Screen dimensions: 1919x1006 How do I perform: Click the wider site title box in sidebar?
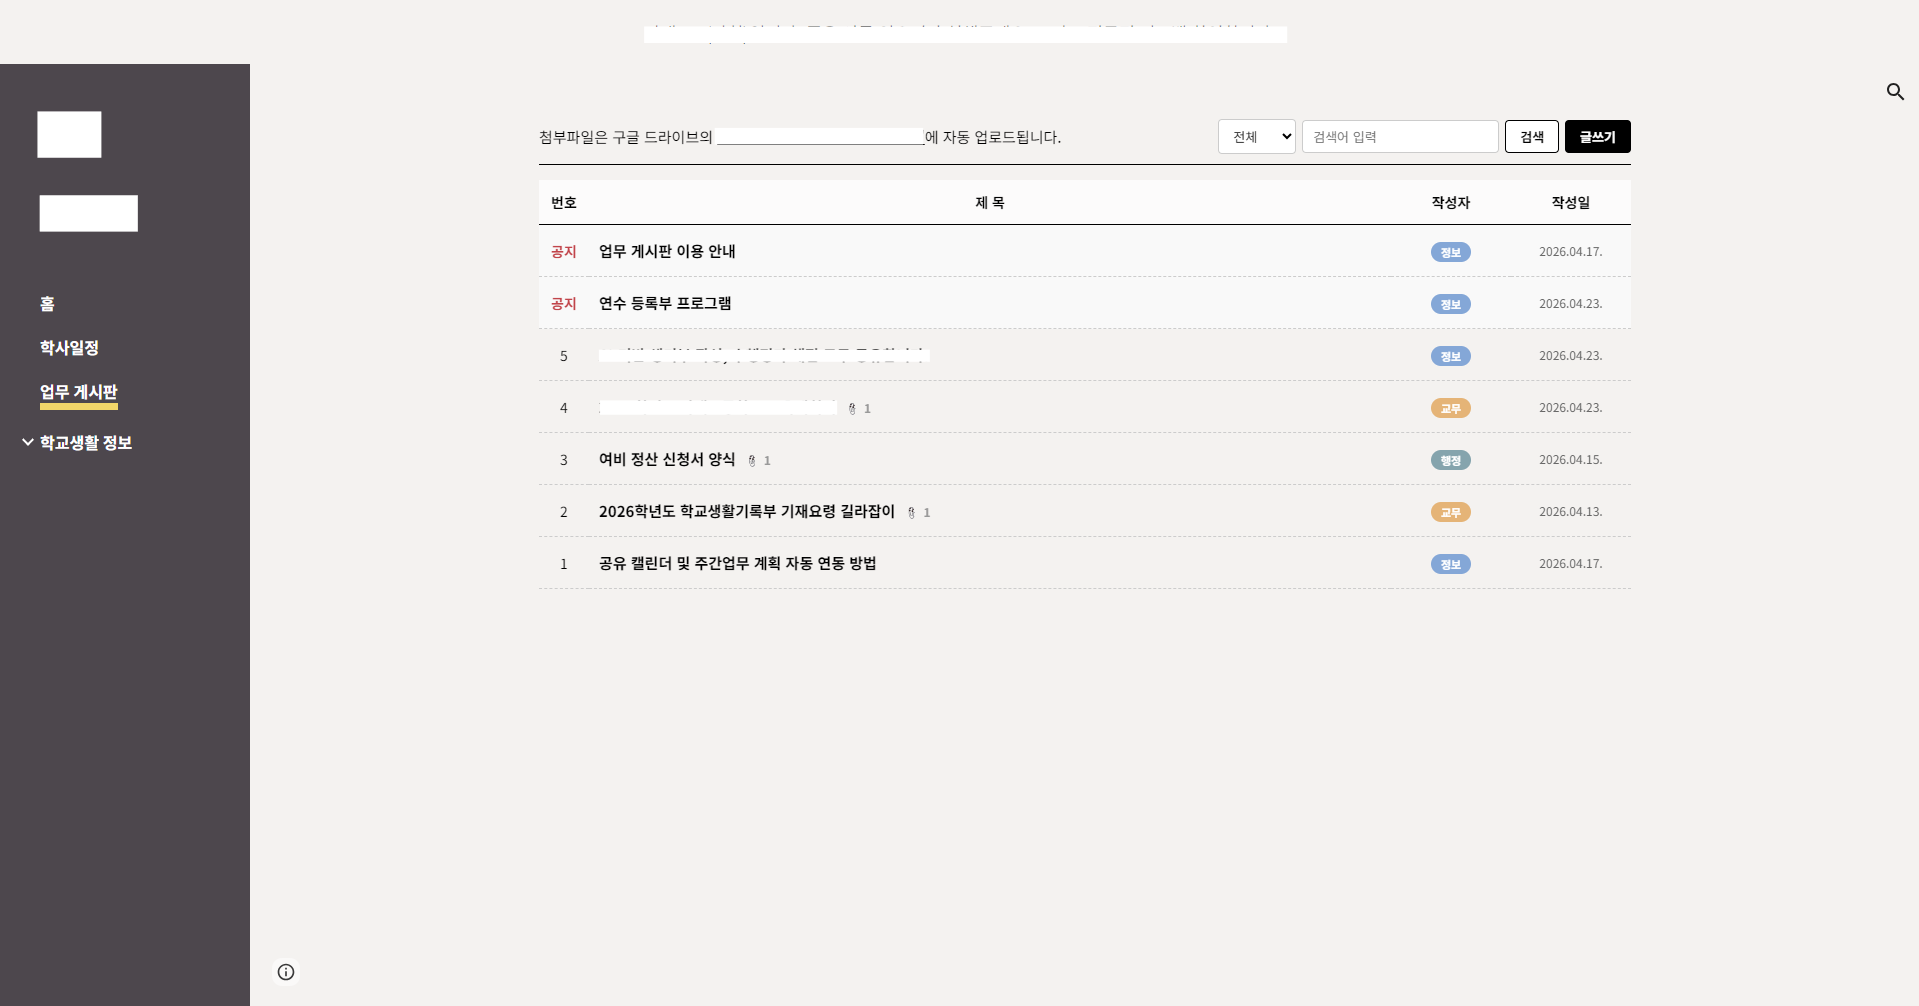click(x=89, y=213)
